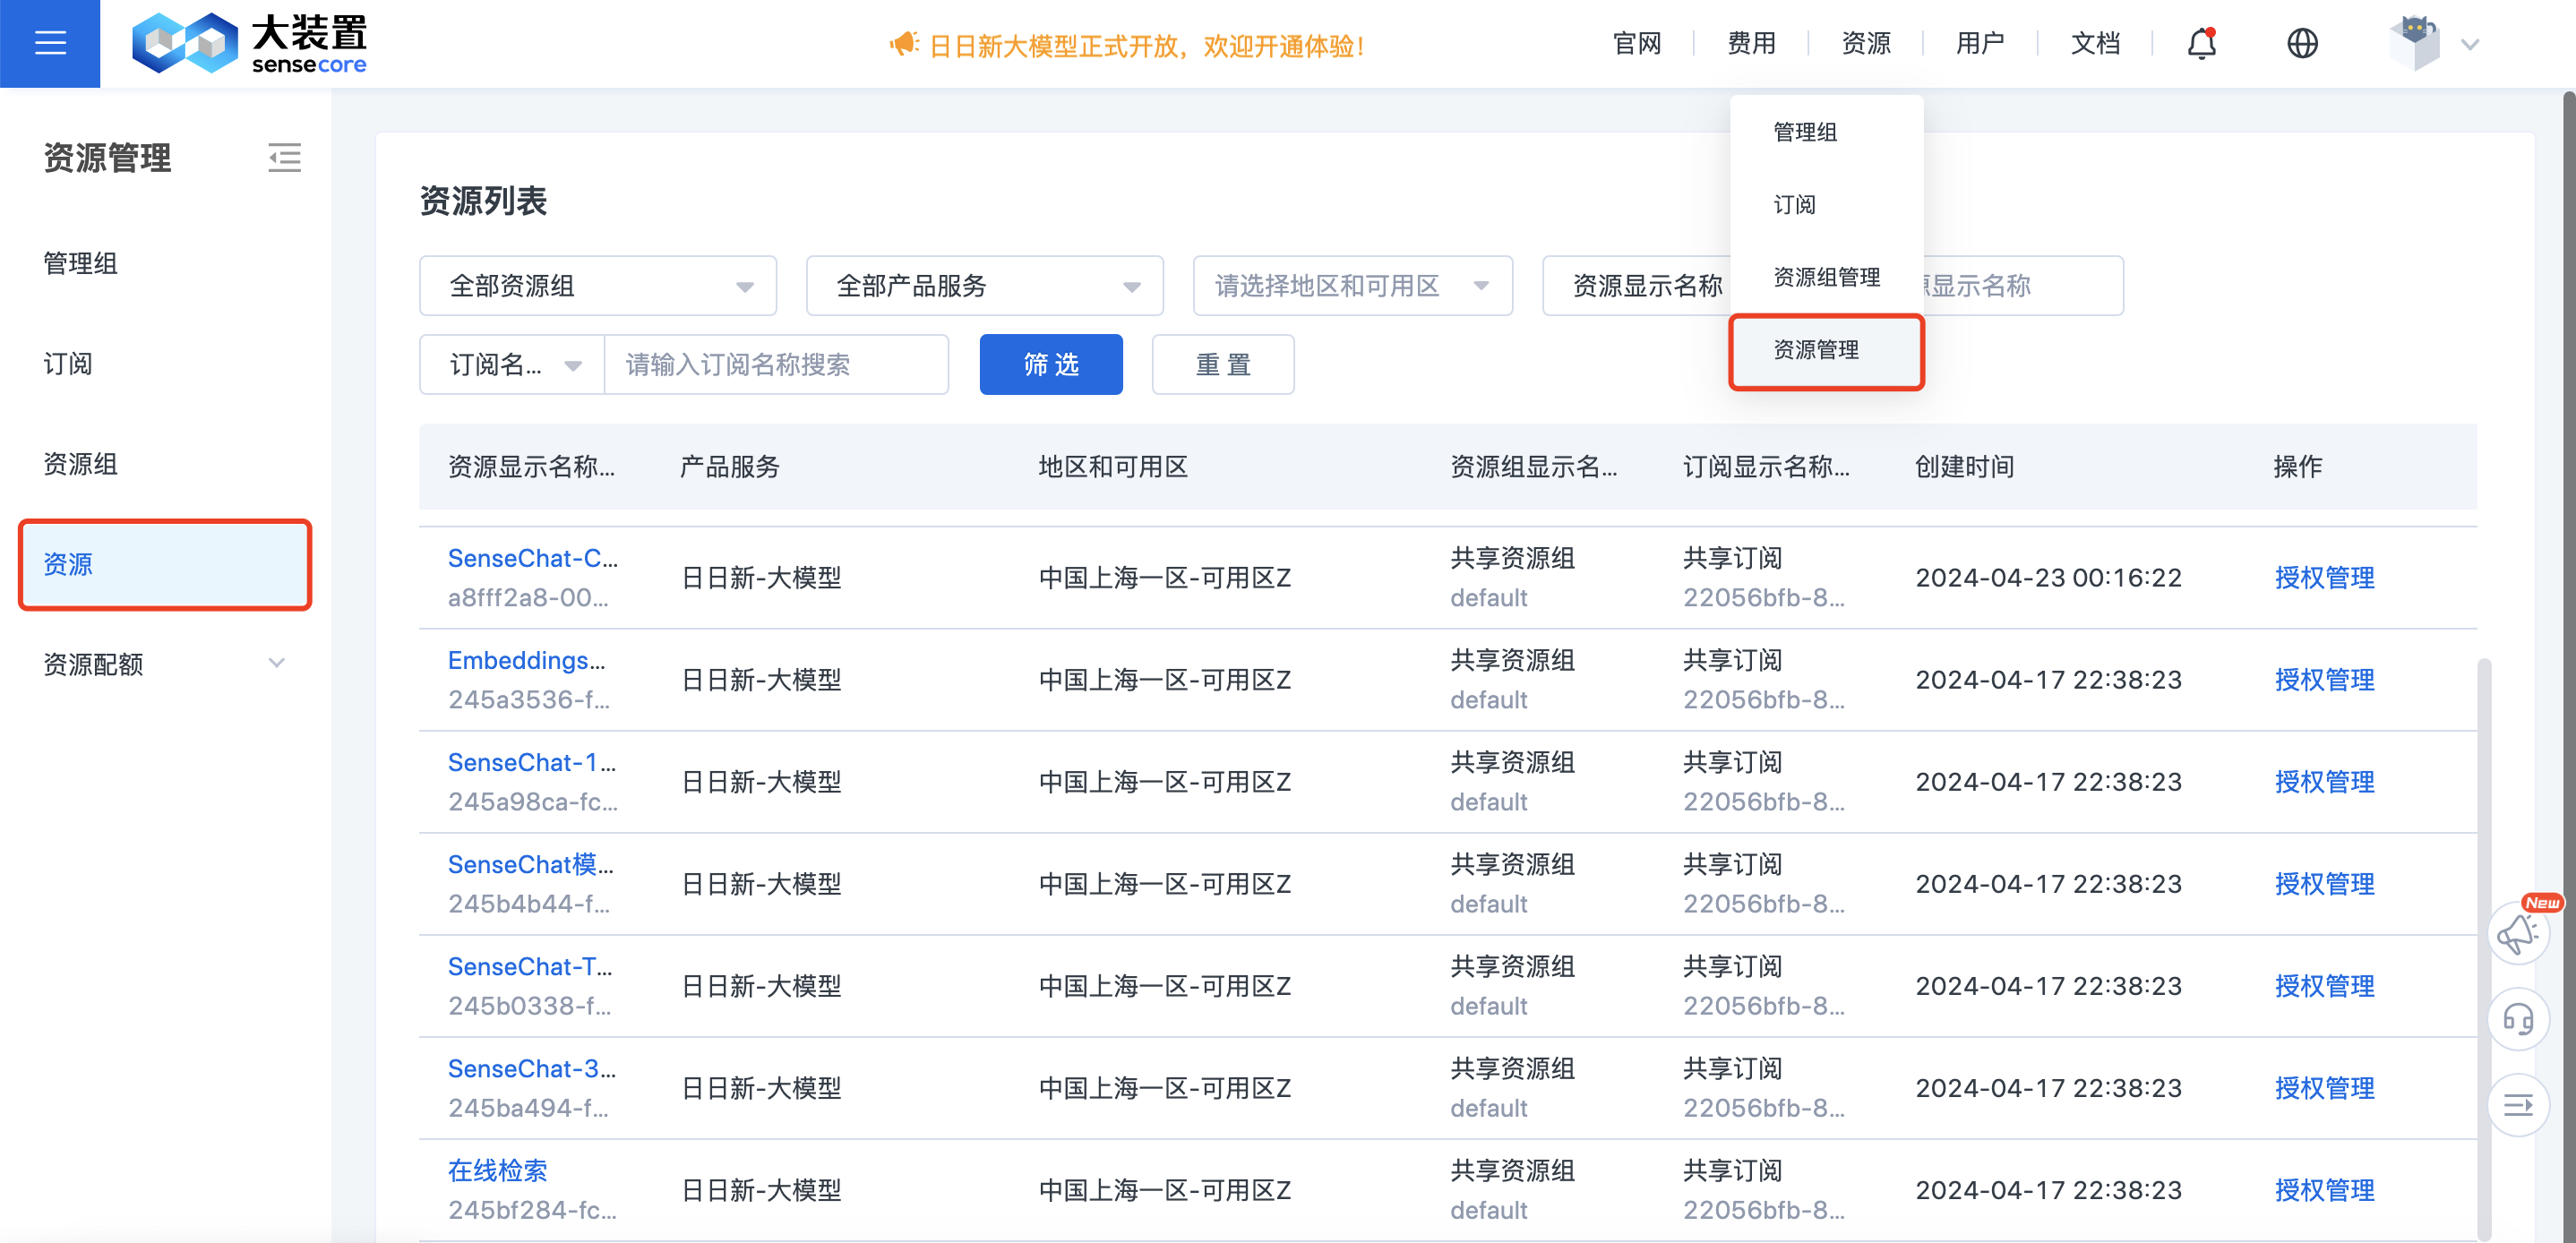This screenshot has width=2576, height=1243.
Task: Open the 全部资源组 dropdown
Action: [598, 286]
